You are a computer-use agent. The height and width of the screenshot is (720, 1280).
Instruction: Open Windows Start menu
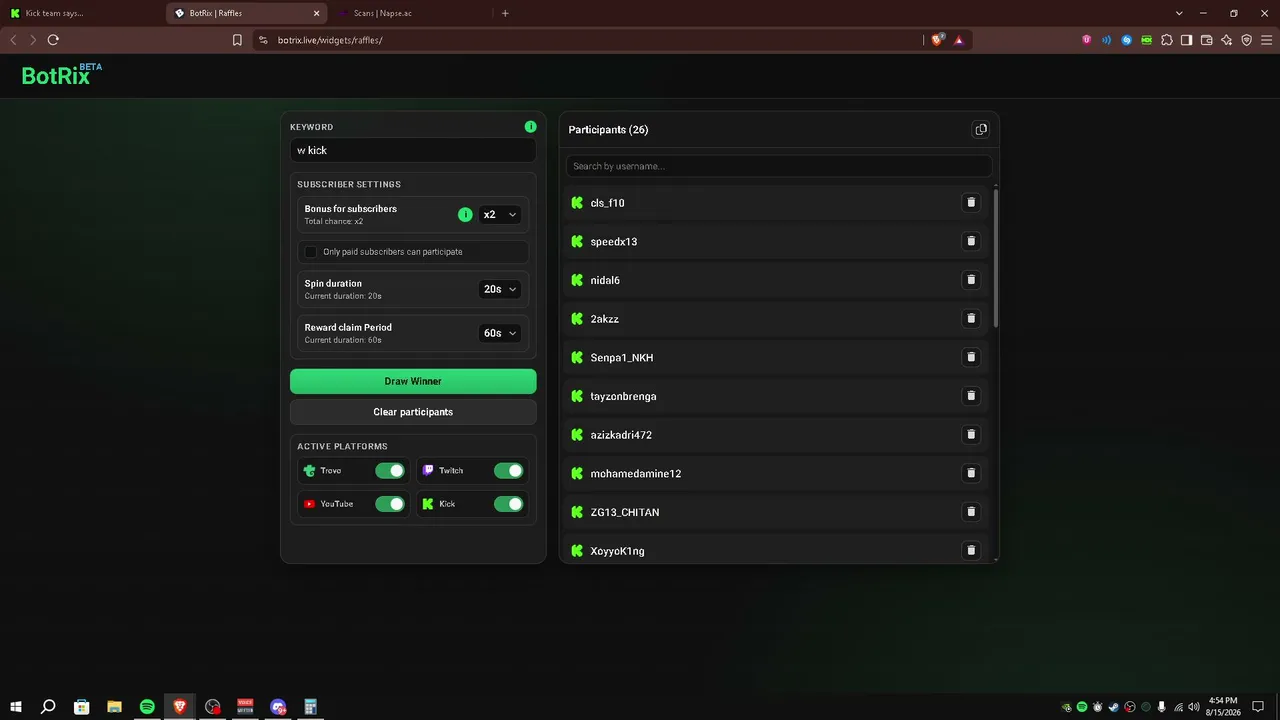(16, 707)
